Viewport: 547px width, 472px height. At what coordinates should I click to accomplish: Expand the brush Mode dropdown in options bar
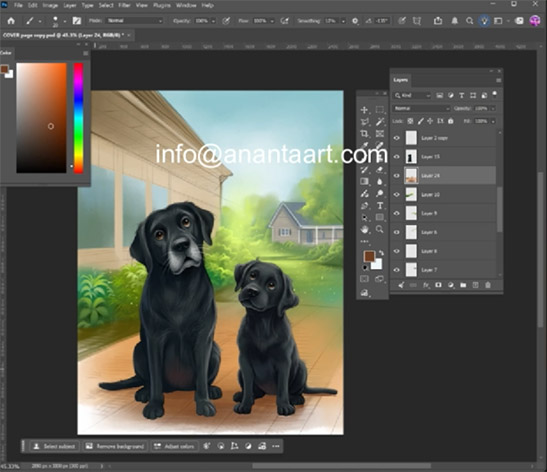coord(135,21)
